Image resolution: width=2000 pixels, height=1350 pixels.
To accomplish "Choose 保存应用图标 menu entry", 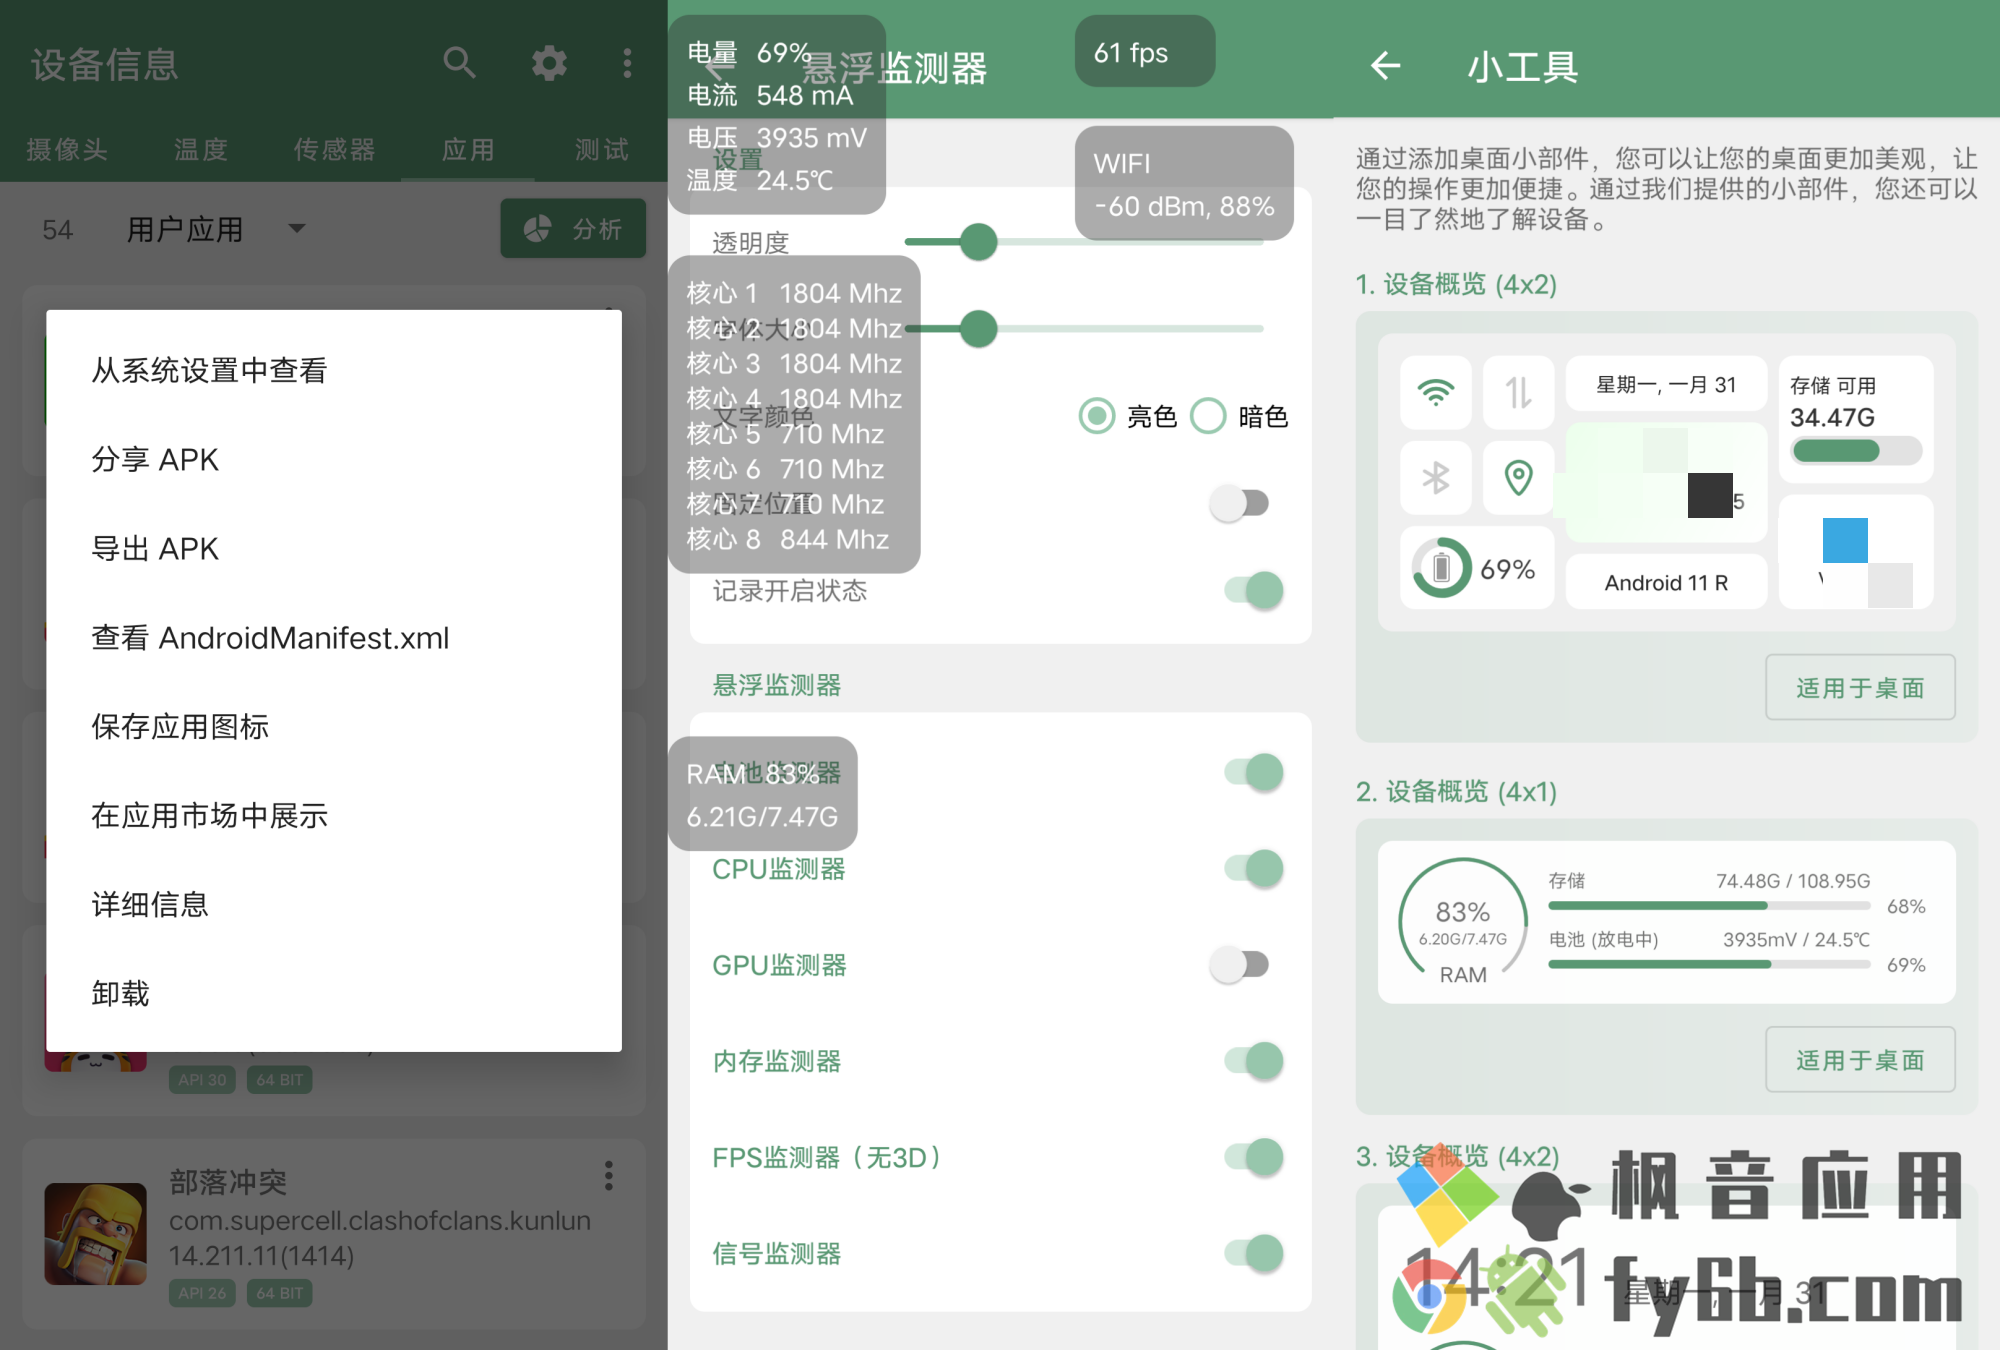I will pos(334,726).
